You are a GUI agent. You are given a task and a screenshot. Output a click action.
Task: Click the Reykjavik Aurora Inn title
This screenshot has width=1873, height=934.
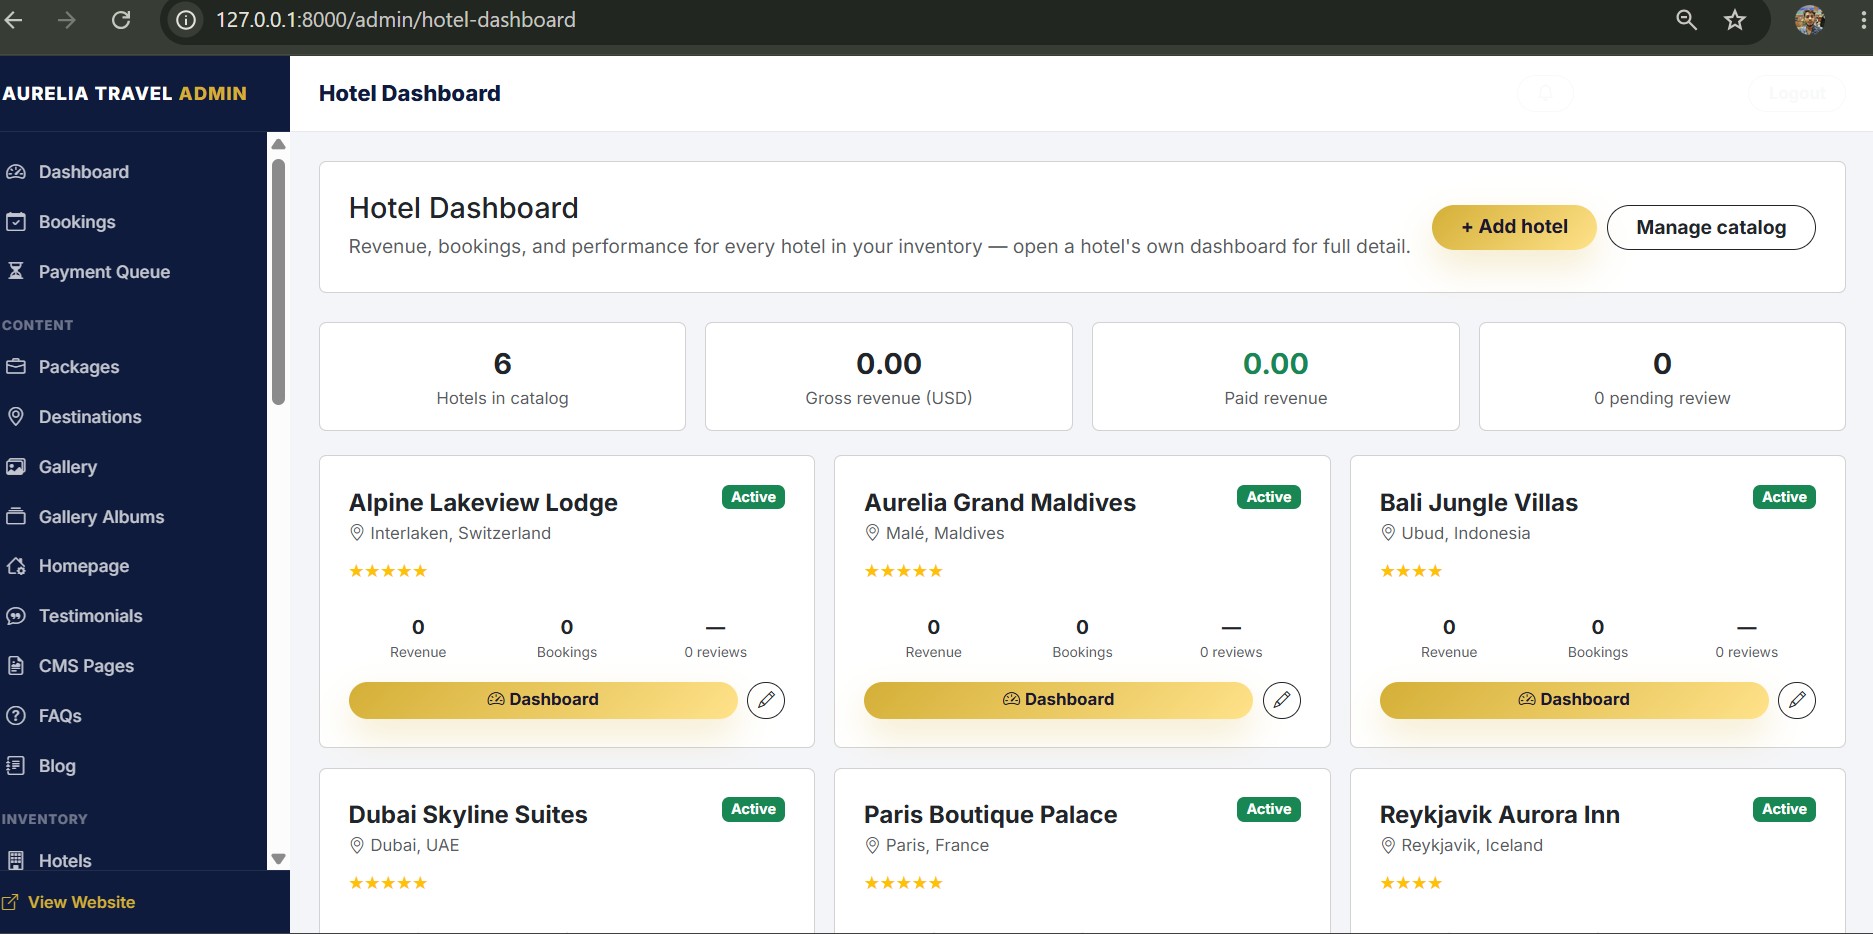(x=1500, y=815)
